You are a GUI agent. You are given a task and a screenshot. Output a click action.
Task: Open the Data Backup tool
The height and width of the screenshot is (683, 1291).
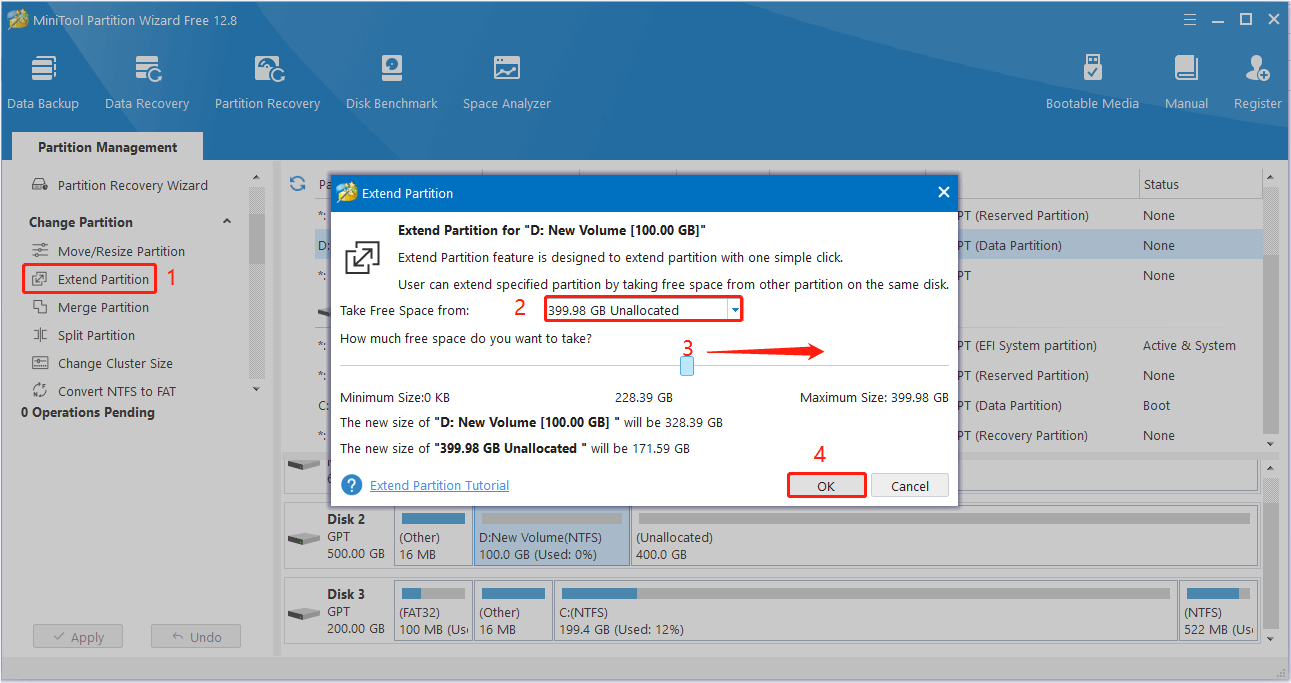click(x=43, y=82)
